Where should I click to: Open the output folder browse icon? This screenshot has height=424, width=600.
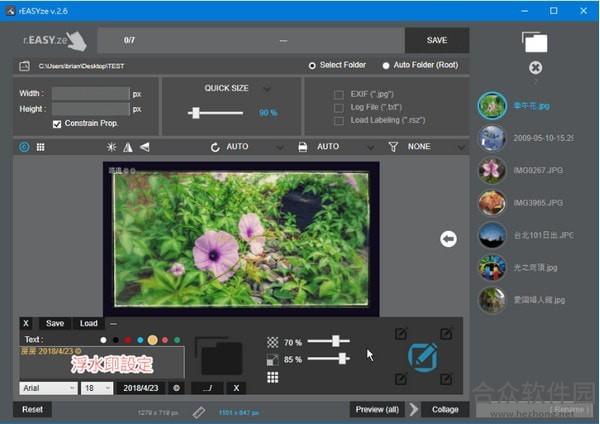(24, 66)
